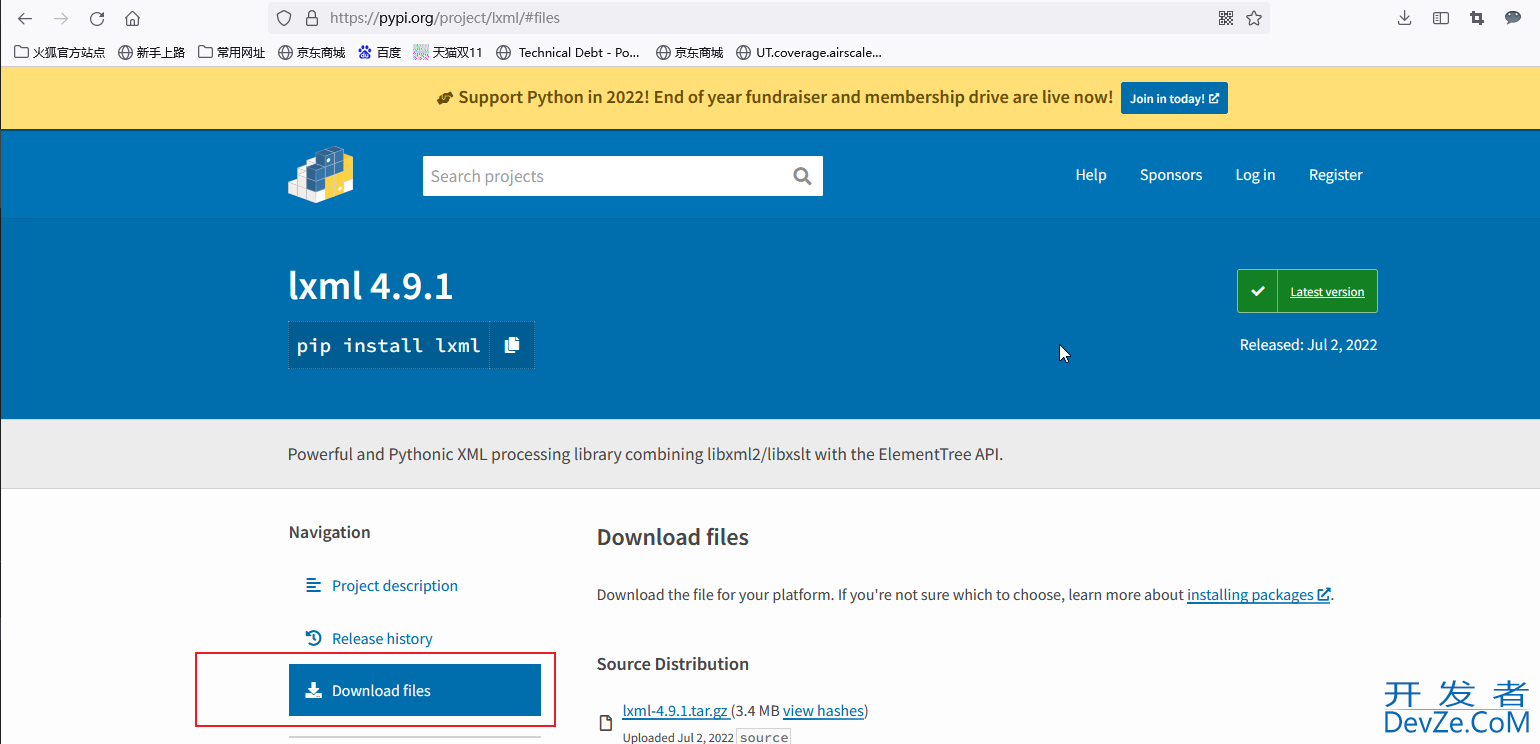Image resolution: width=1540 pixels, height=744 pixels.
Task: Click the file icon beside lxml-4.9.1.tar.gz
Action: 605,722
